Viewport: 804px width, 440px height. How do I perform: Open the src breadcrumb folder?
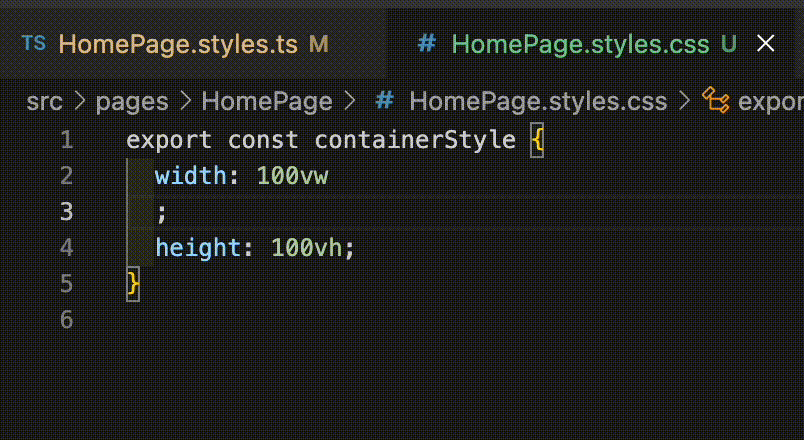[44, 102]
